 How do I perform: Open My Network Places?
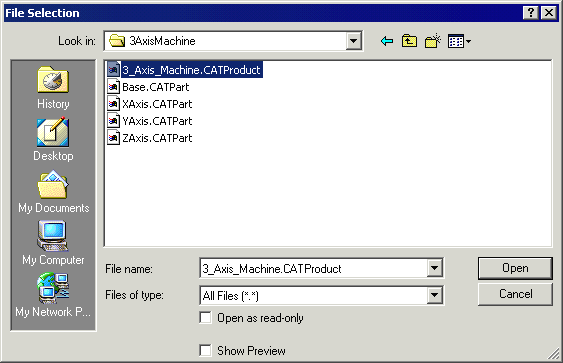click(53, 295)
